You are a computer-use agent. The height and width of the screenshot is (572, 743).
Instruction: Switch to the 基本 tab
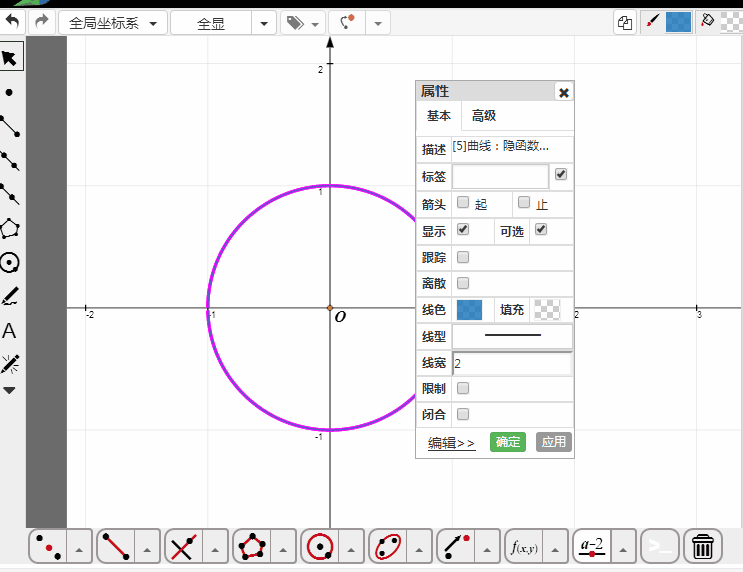(439, 116)
